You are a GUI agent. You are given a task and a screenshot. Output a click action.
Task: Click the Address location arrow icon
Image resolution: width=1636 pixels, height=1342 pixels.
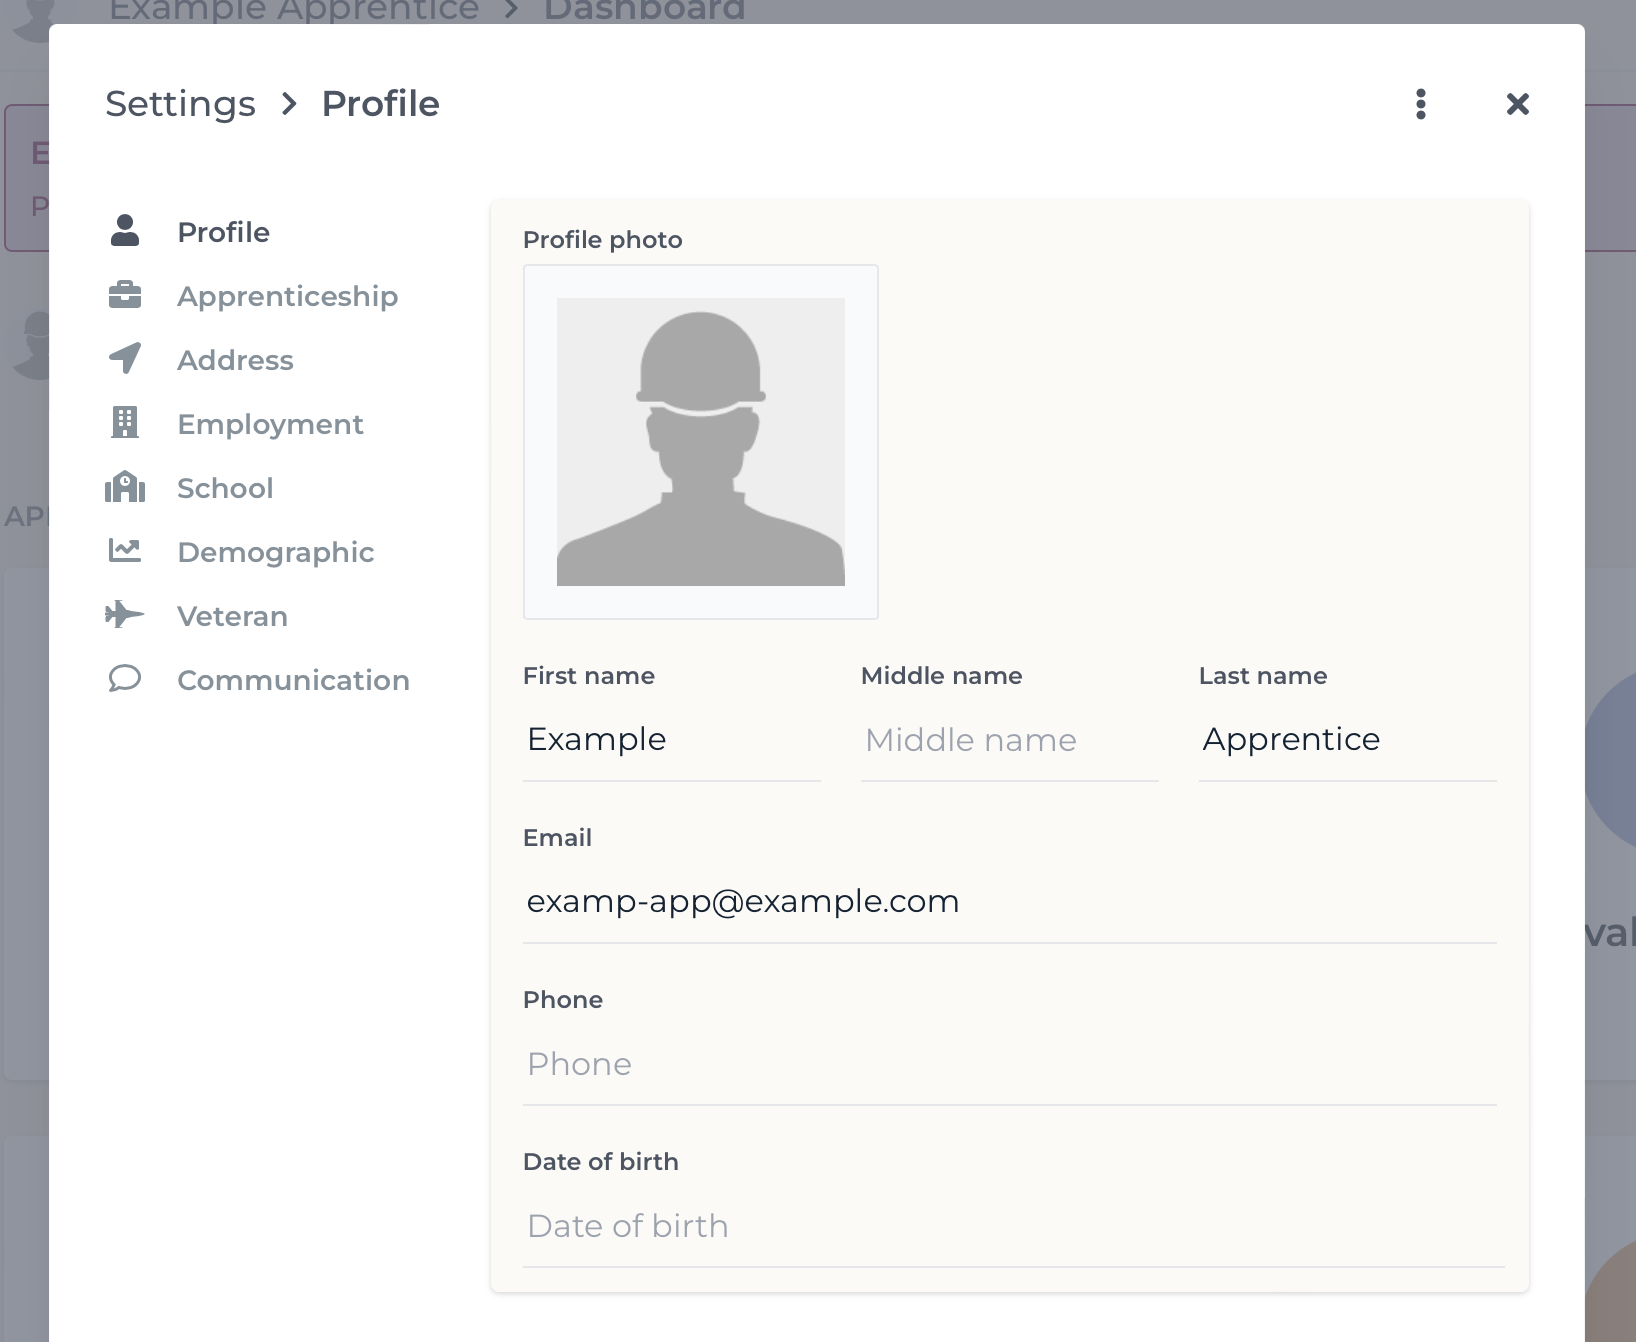click(x=125, y=359)
